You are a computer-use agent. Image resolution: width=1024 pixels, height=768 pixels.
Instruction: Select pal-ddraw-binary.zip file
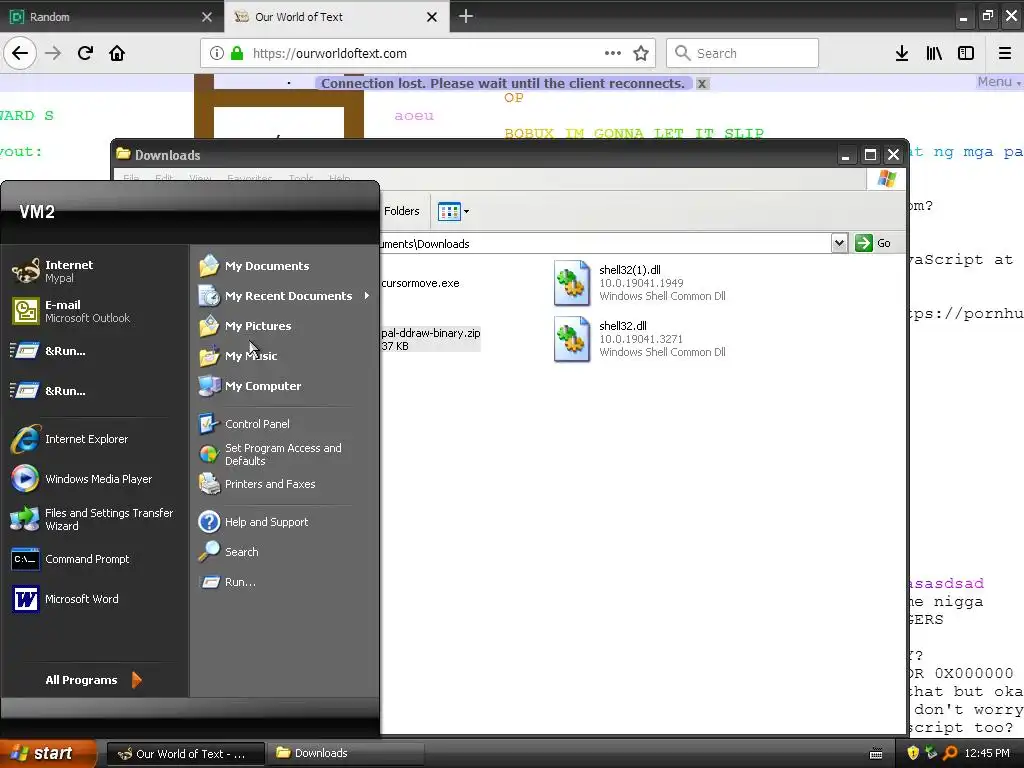tap(430, 339)
